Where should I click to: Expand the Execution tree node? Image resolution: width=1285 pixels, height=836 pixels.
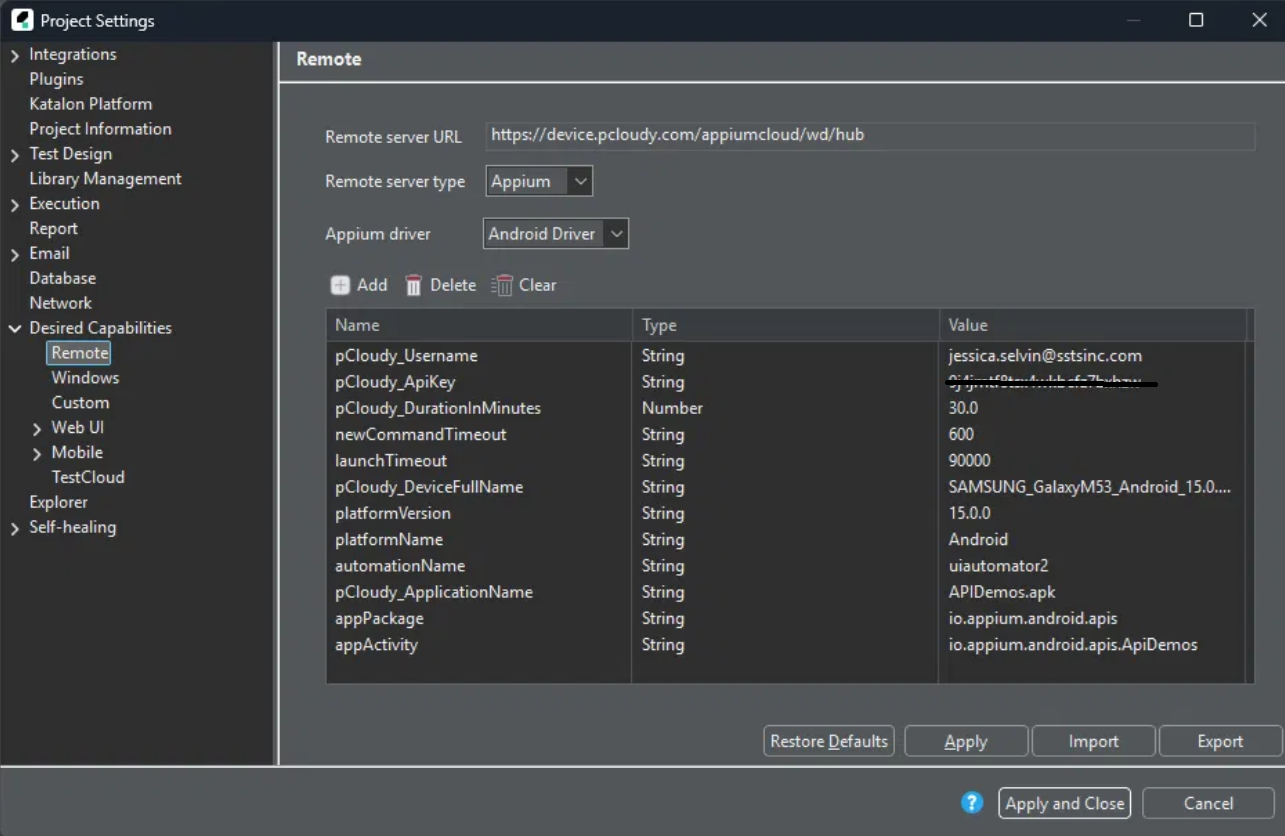[x=14, y=204]
